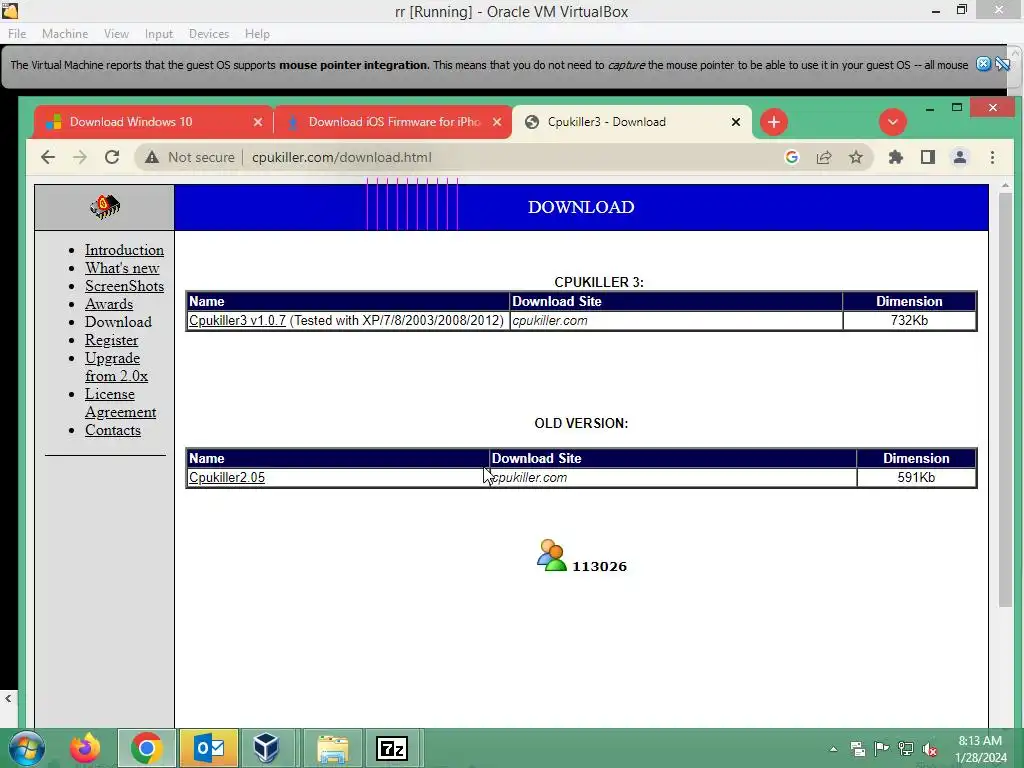The width and height of the screenshot is (1024, 768).
Task: Open the Chrome extensions puzzle icon
Action: pos(896,157)
